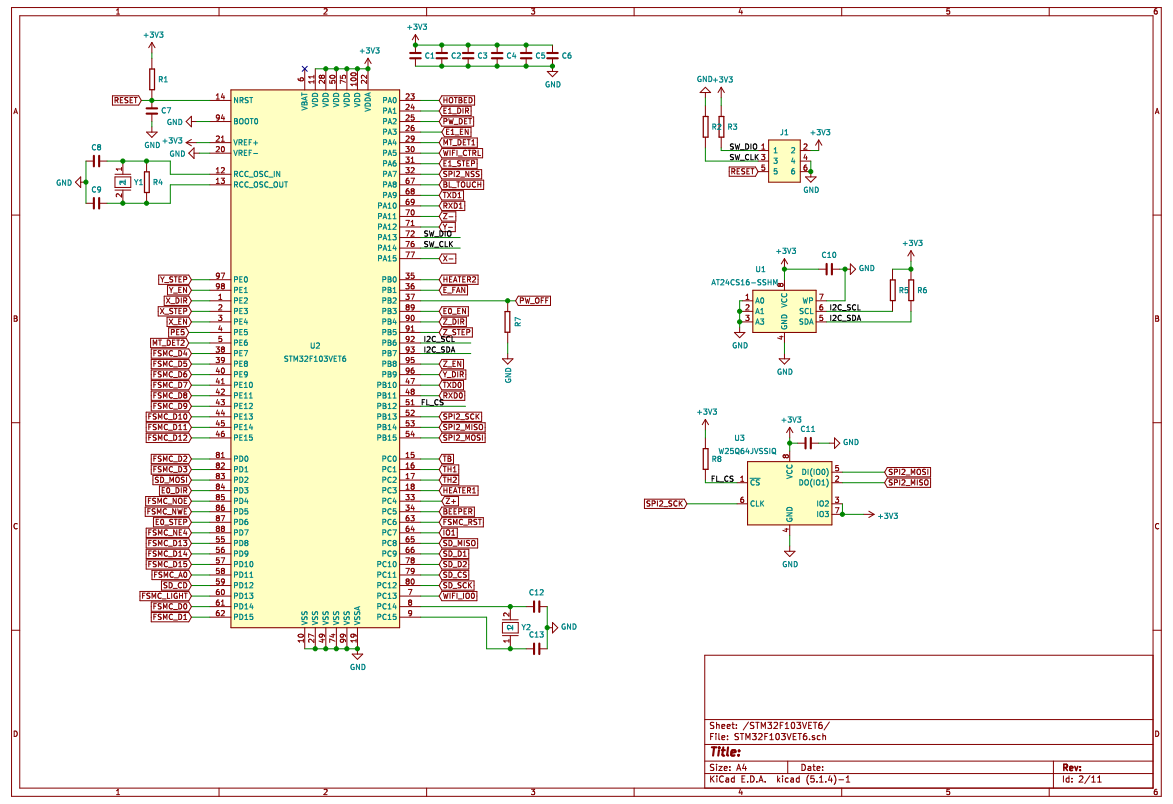
Task: Click the 'KiCad E.D.A. kicad (5.1.4)-1' text
Action: coord(780,779)
